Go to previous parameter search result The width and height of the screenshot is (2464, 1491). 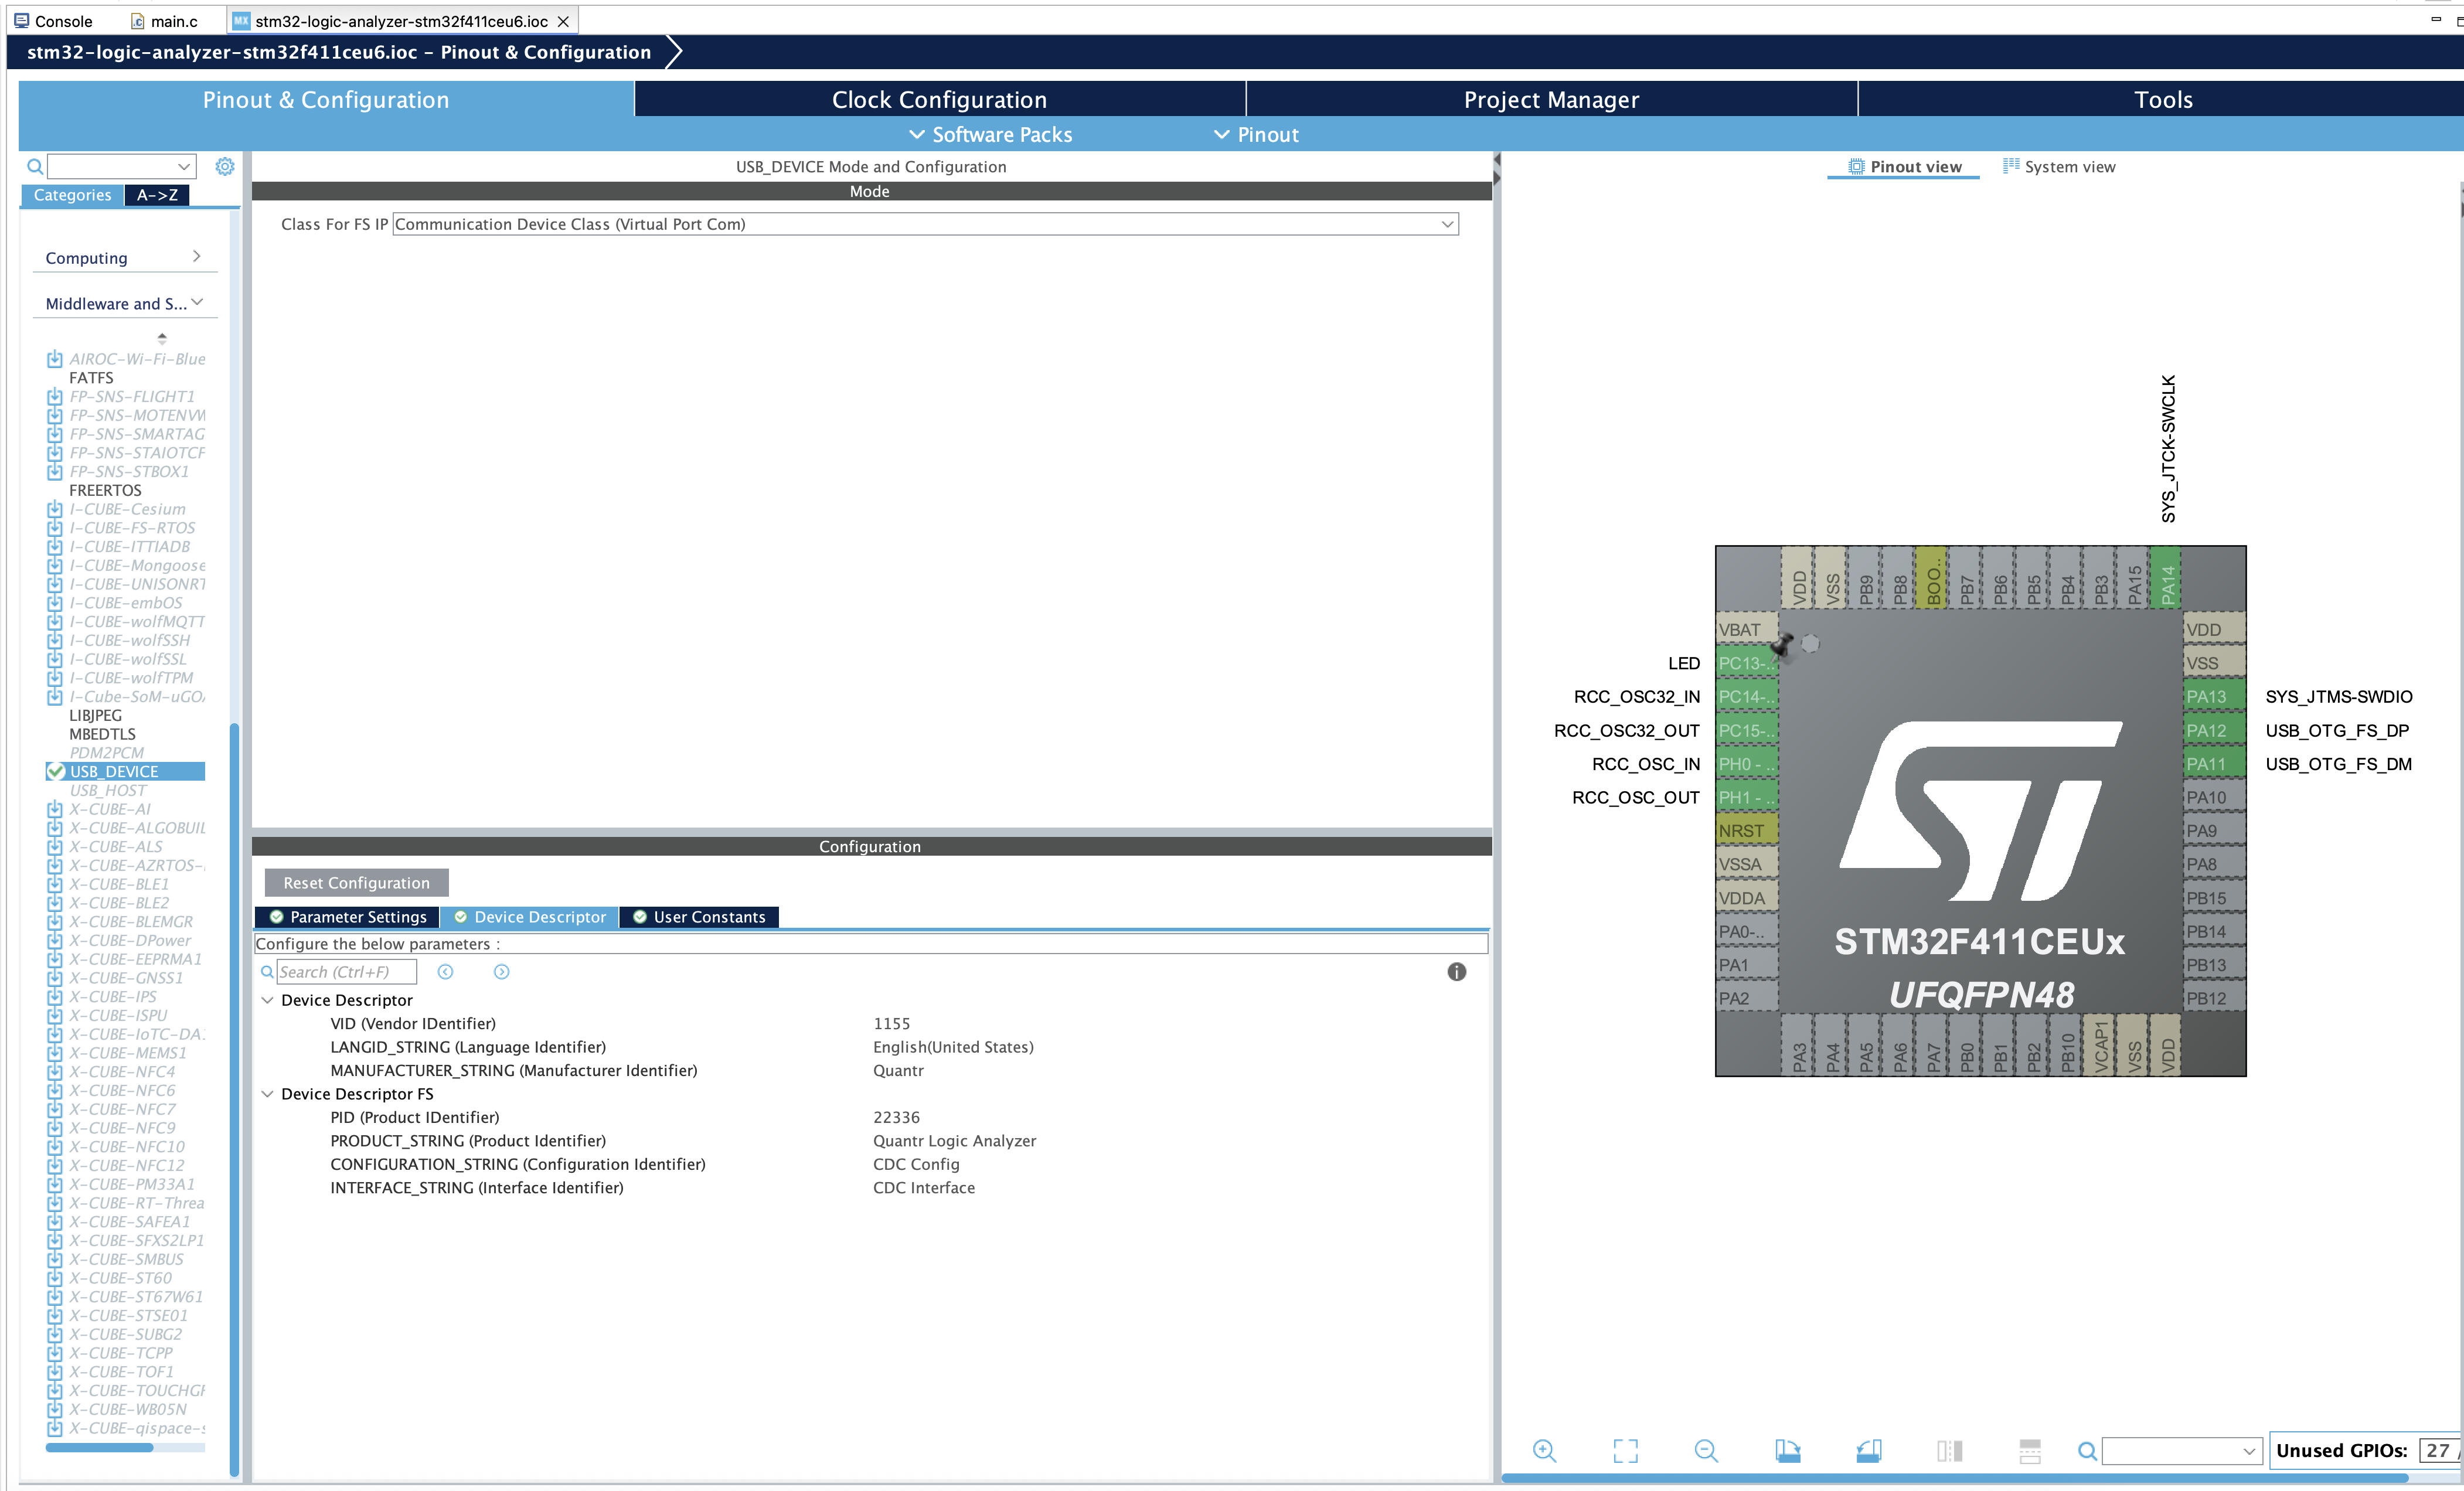click(446, 972)
